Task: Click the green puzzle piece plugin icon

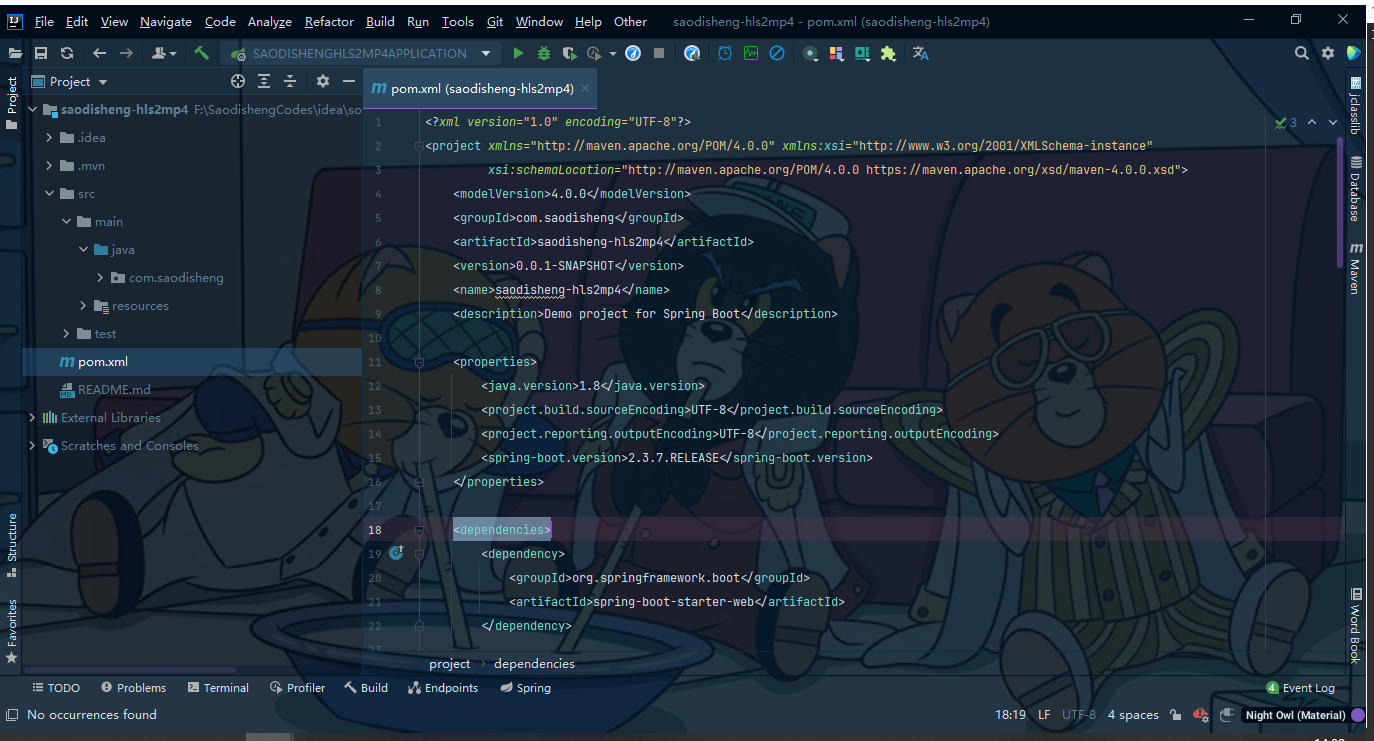Action: 888,53
